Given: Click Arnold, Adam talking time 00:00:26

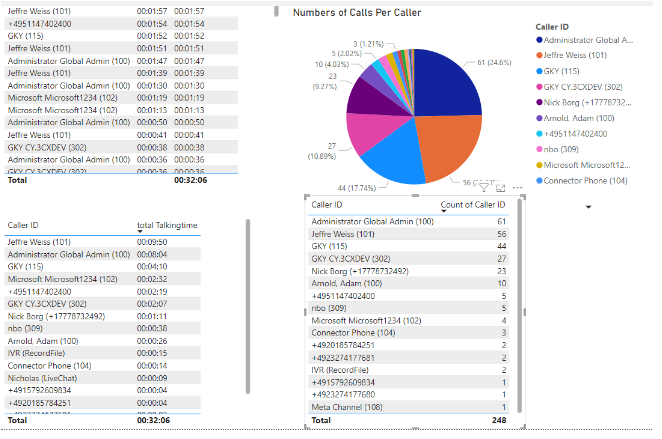Looking at the screenshot, I should click(152, 341).
